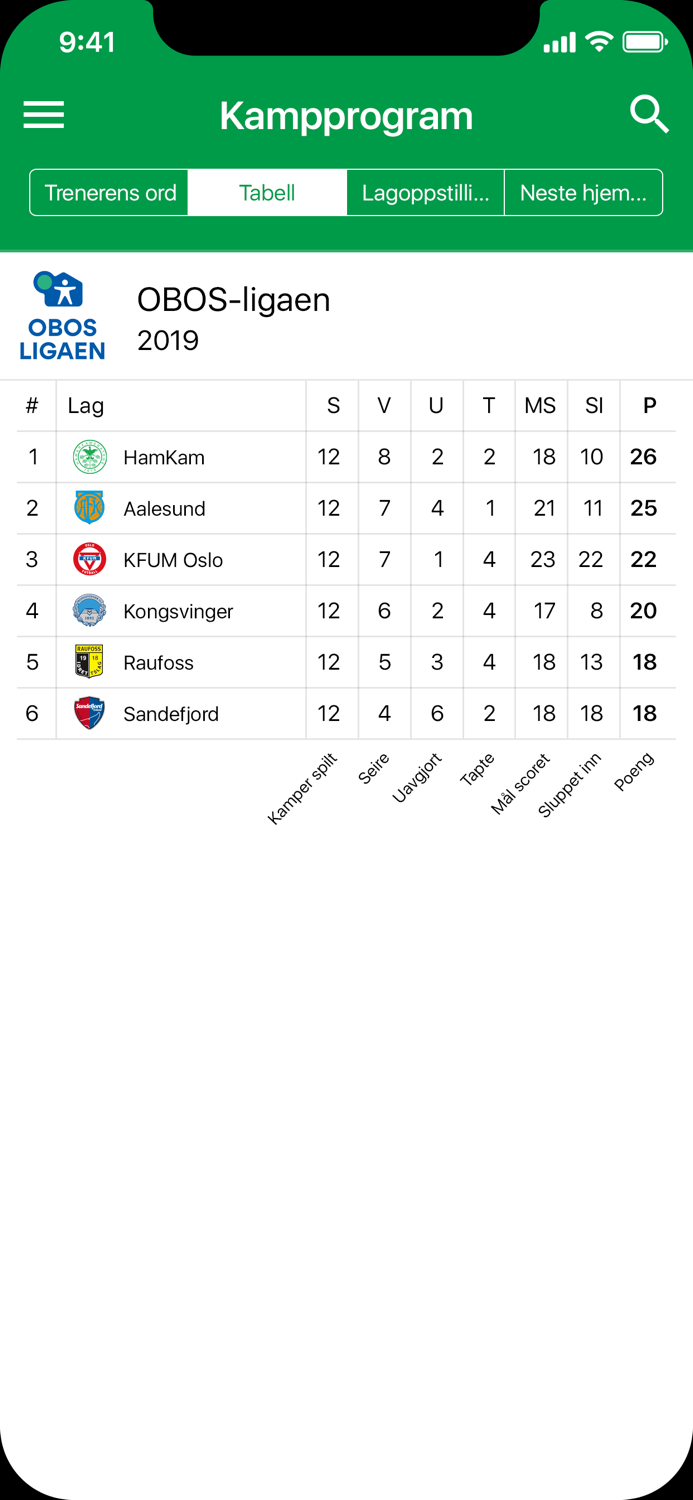693x1500 pixels.
Task: Click the OBOS-ligaen league logo
Action: [62, 313]
